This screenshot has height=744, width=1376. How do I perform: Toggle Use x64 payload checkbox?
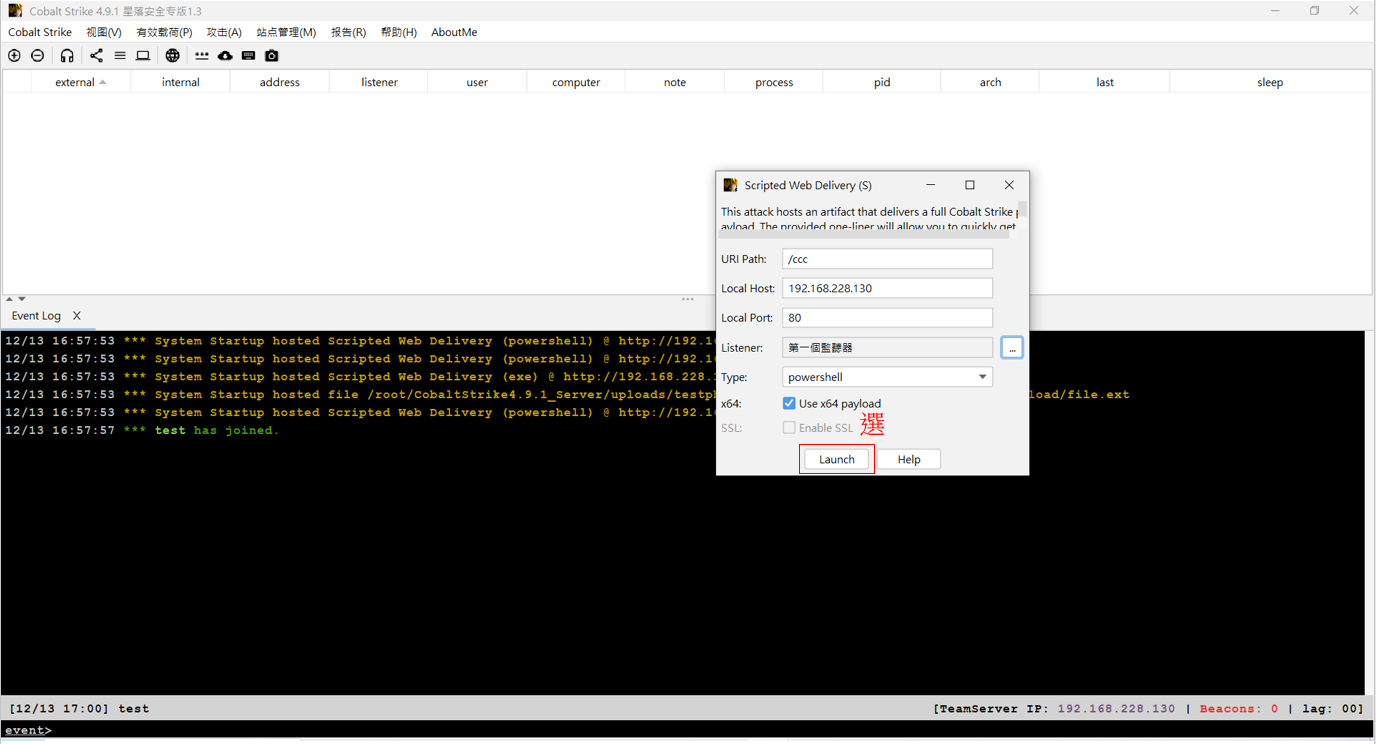coord(789,403)
